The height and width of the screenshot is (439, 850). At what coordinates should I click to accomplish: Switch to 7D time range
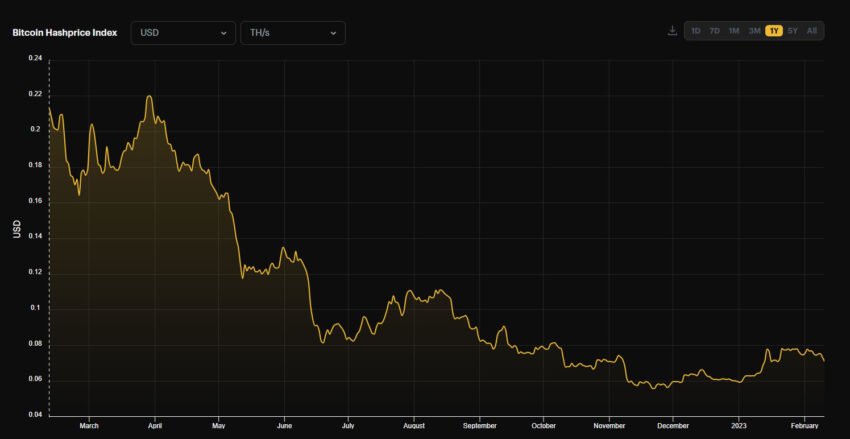pyautogui.click(x=714, y=31)
